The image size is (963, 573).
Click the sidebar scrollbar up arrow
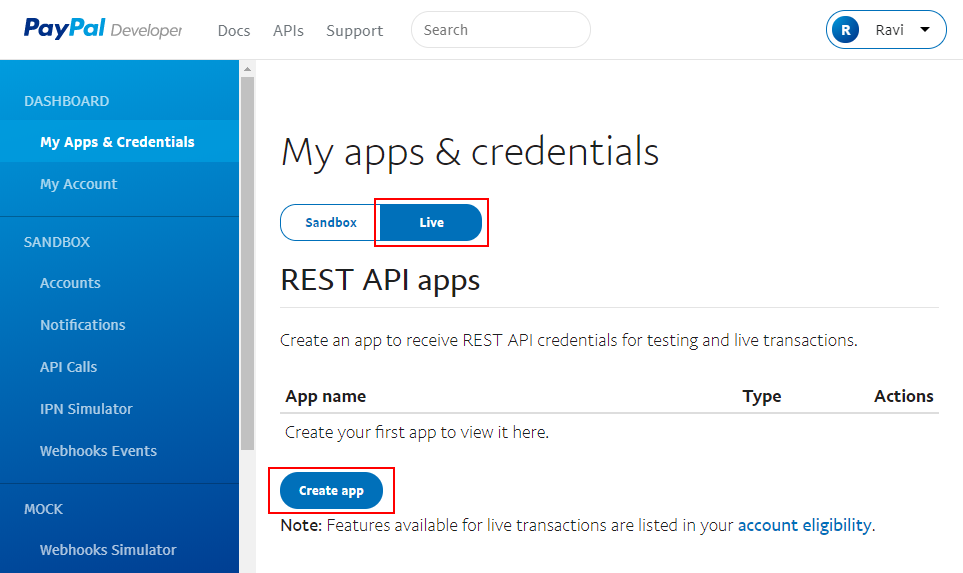coord(248,69)
